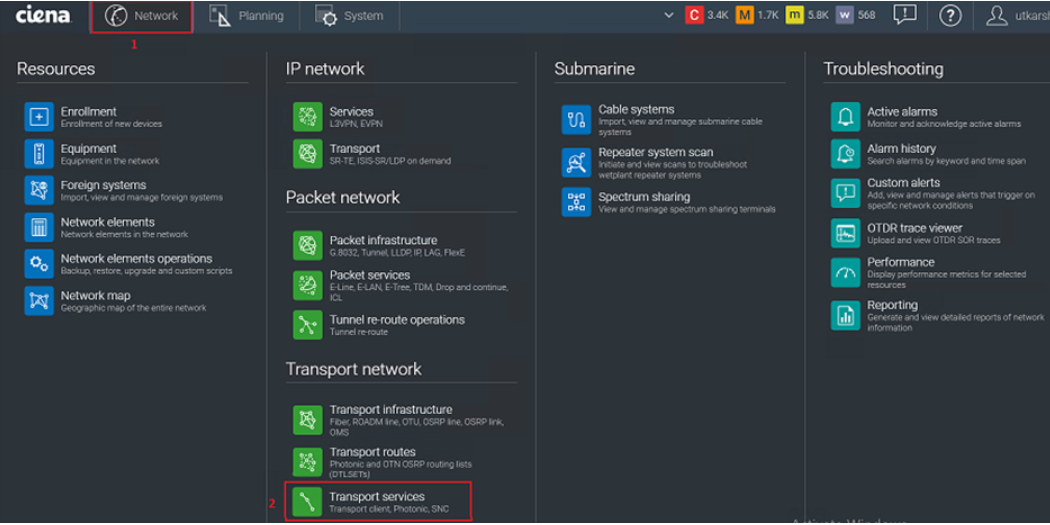This screenshot has height=525, width=1050.
Task: Click the Active alarms bell icon
Action: point(845,117)
